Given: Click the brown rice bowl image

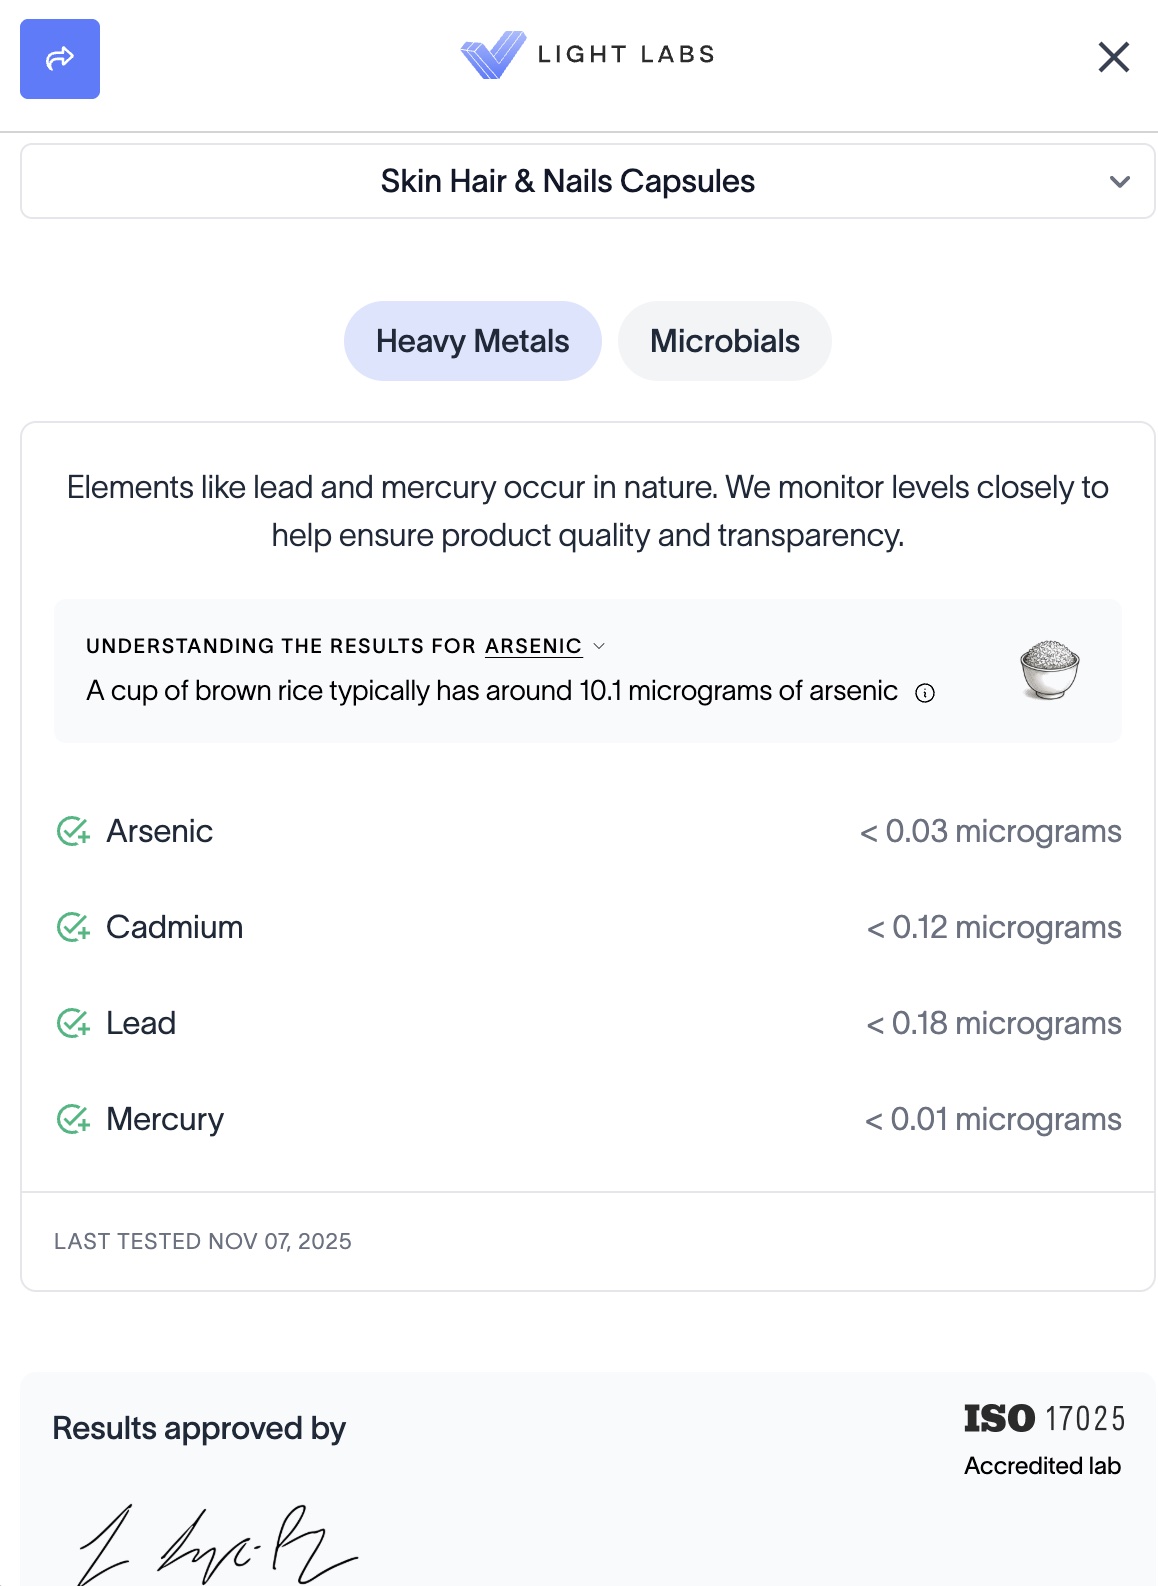Looking at the screenshot, I should coord(1049,669).
